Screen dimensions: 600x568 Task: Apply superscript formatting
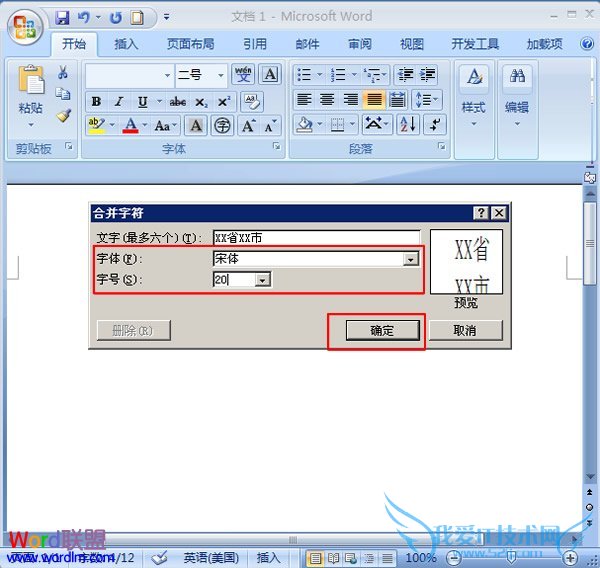(x=224, y=102)
